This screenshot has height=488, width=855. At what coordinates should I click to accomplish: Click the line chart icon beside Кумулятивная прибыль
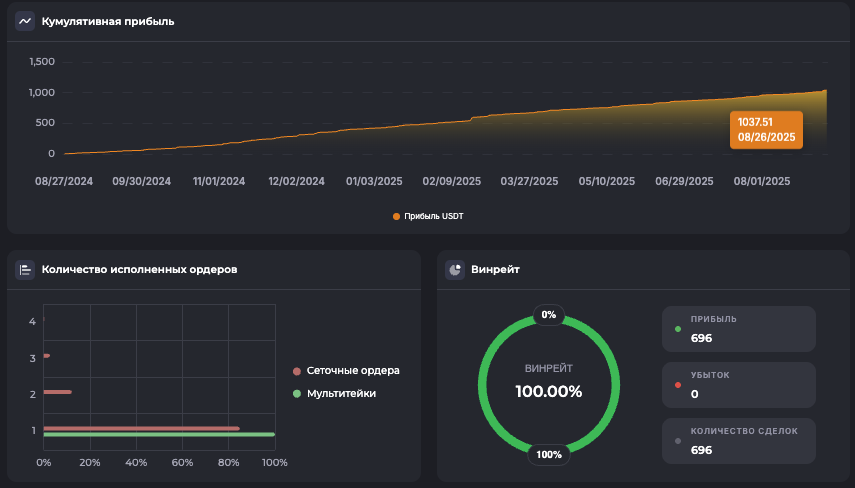(25, 21)
